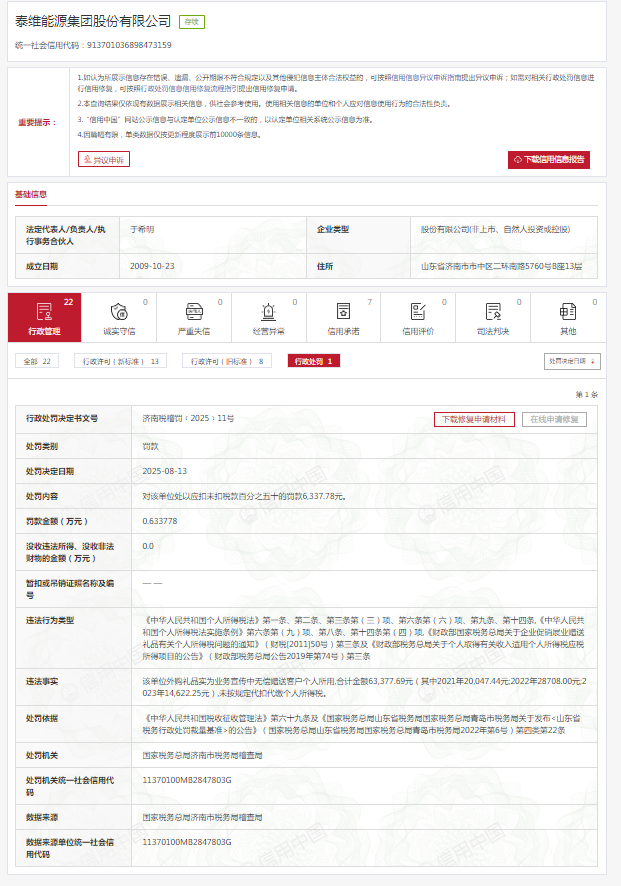
Task: Open the 信用承诺 category icon
Action: point(343,318)
